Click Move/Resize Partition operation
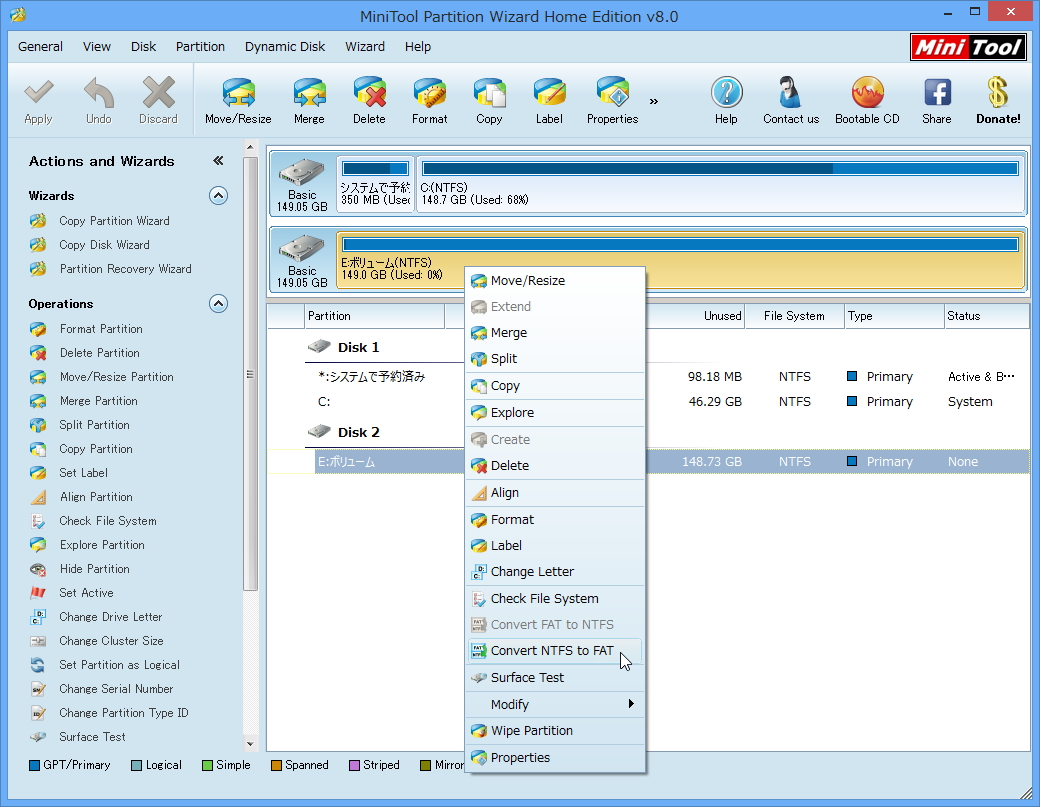1040x807 pixels. coord(117,377)
